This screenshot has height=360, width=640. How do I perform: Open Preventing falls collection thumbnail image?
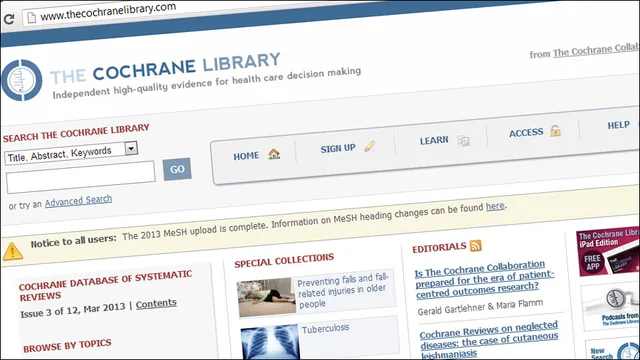(x=267, y=298)
